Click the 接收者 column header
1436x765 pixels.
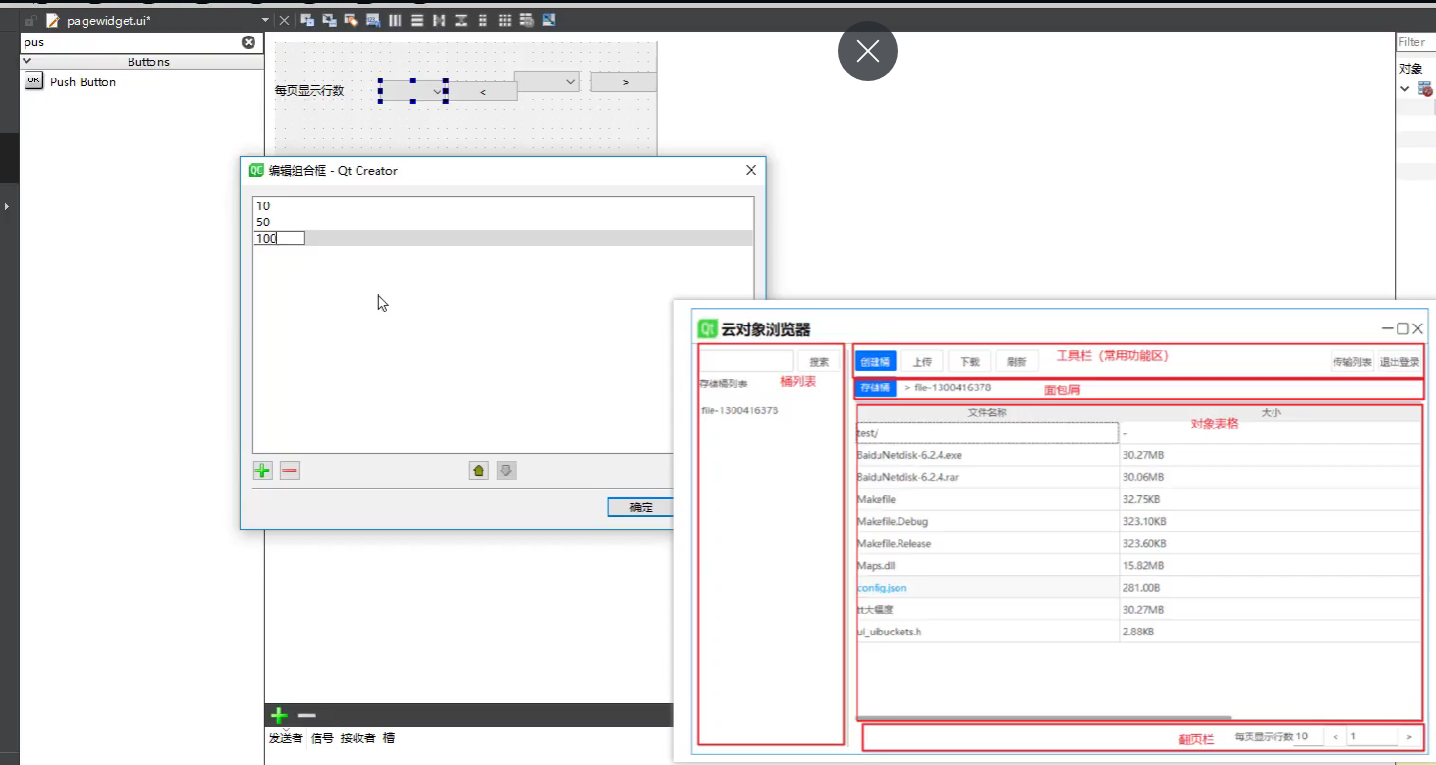(x=358, y=738)
